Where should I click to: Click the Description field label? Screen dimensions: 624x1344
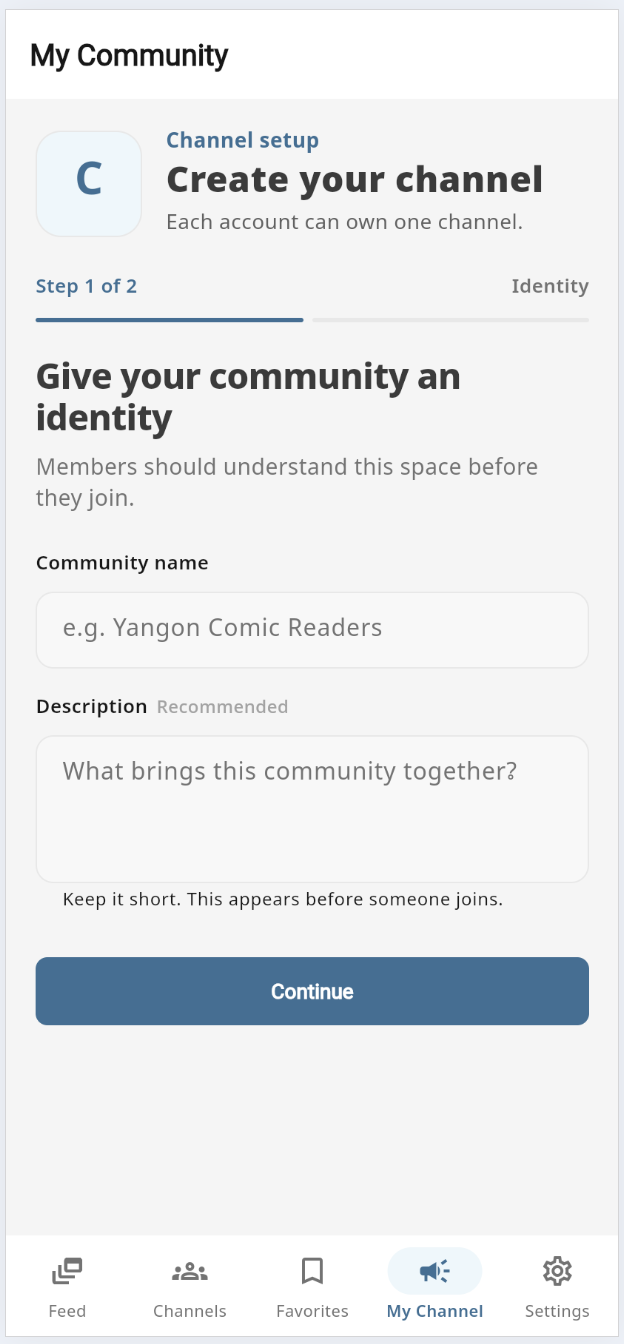click(91, 706)
